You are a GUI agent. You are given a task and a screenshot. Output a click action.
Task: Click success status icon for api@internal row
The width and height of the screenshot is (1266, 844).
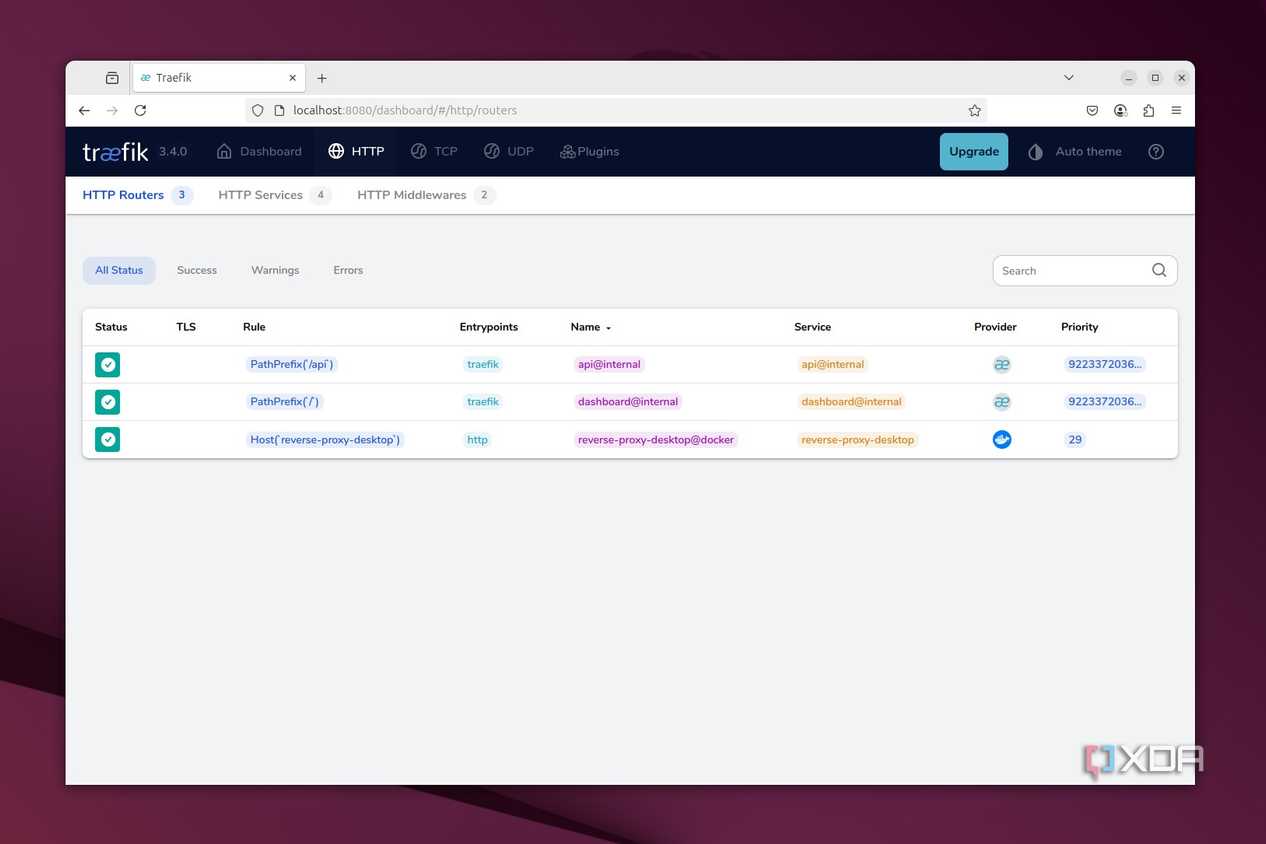(108, 364)
